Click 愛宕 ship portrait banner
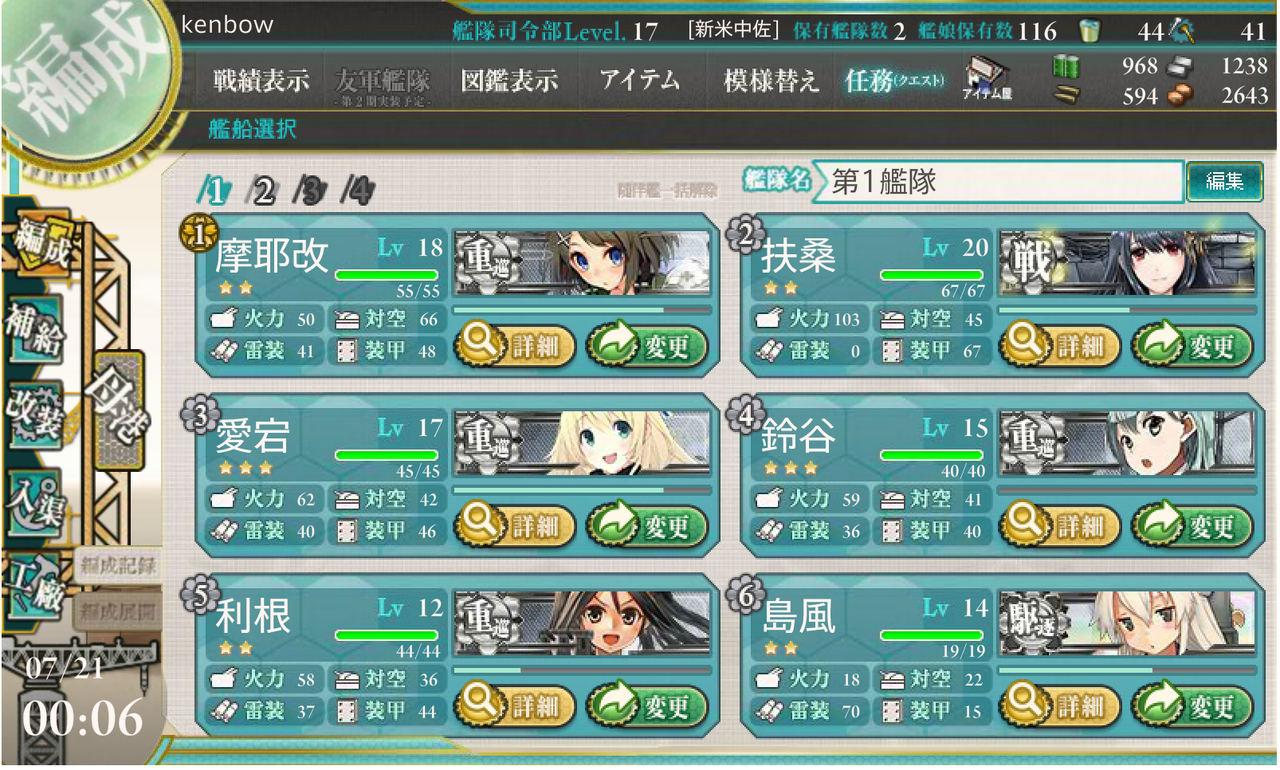1280x770 pixels. [x=582, y=443]
